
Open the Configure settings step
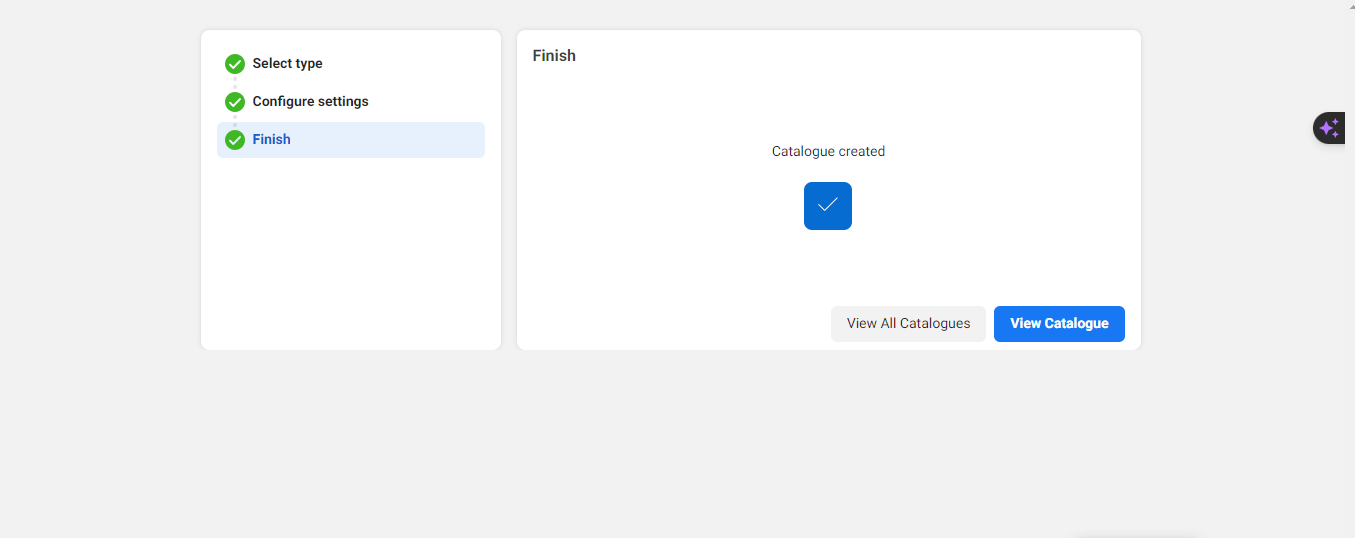click(310, 102)
